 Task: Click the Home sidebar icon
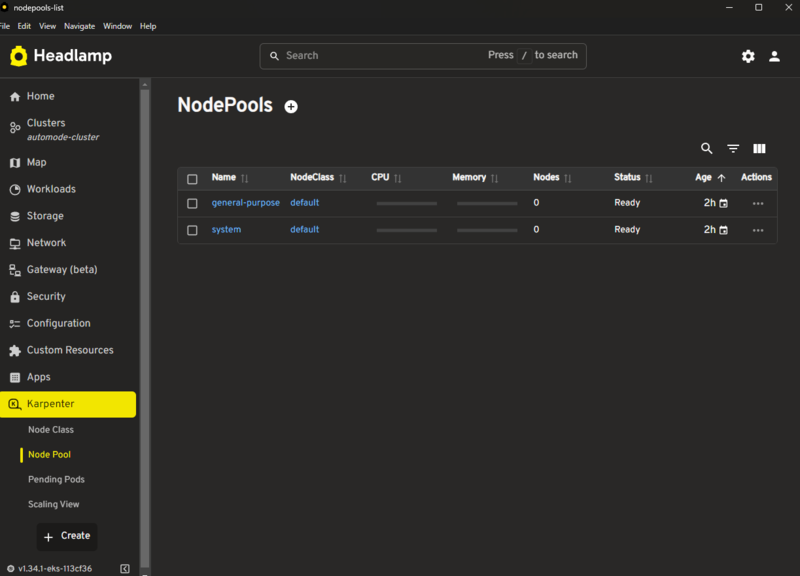point(15,96)
